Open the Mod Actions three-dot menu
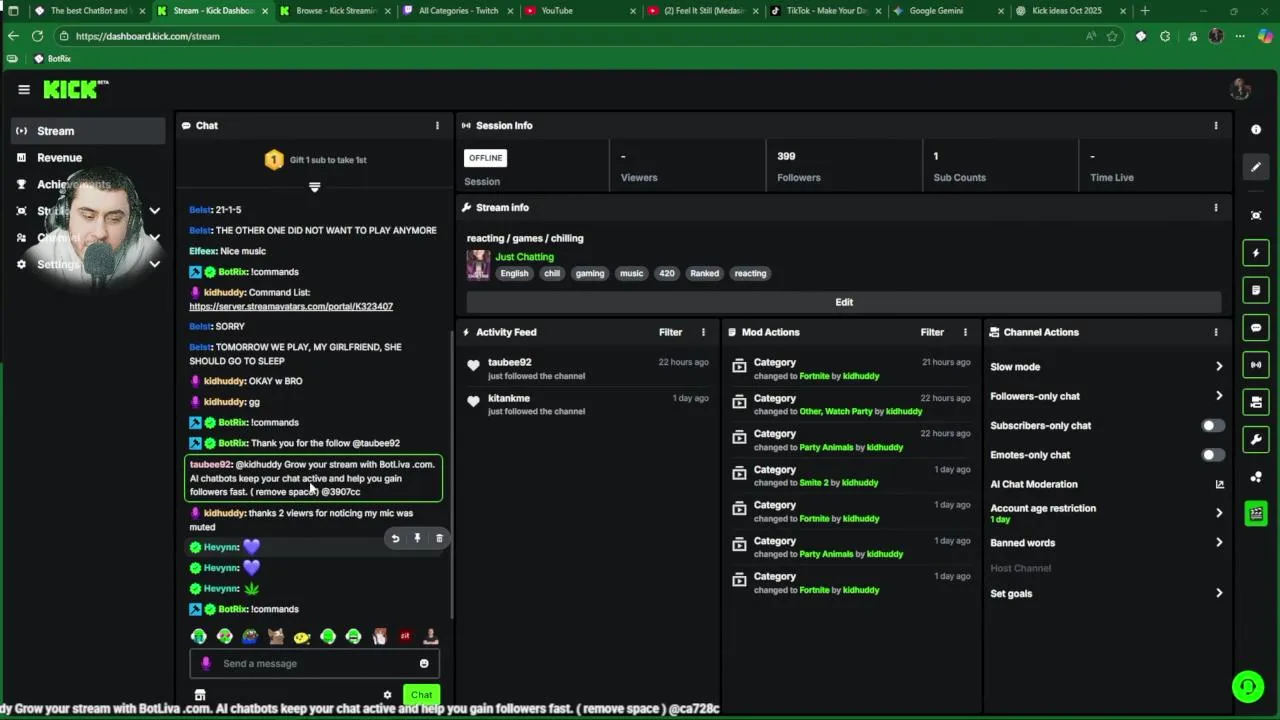The width and height of the screenshot is (1280, 720). [965, 332]
